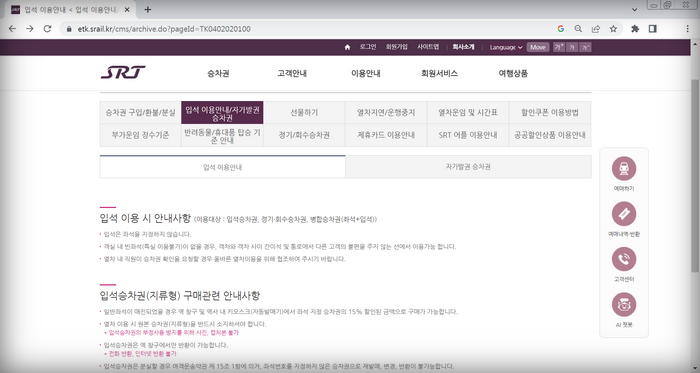Image resolution: width=700 pixels, height=373 pixels.
Task: Click the zoom magnifier icon in address bar
Action: point(578,29)
